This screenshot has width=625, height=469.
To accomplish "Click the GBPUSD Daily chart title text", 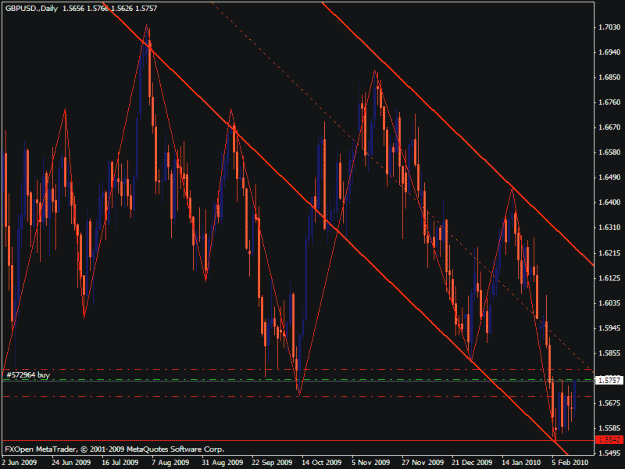I will [x=81, y=8].
